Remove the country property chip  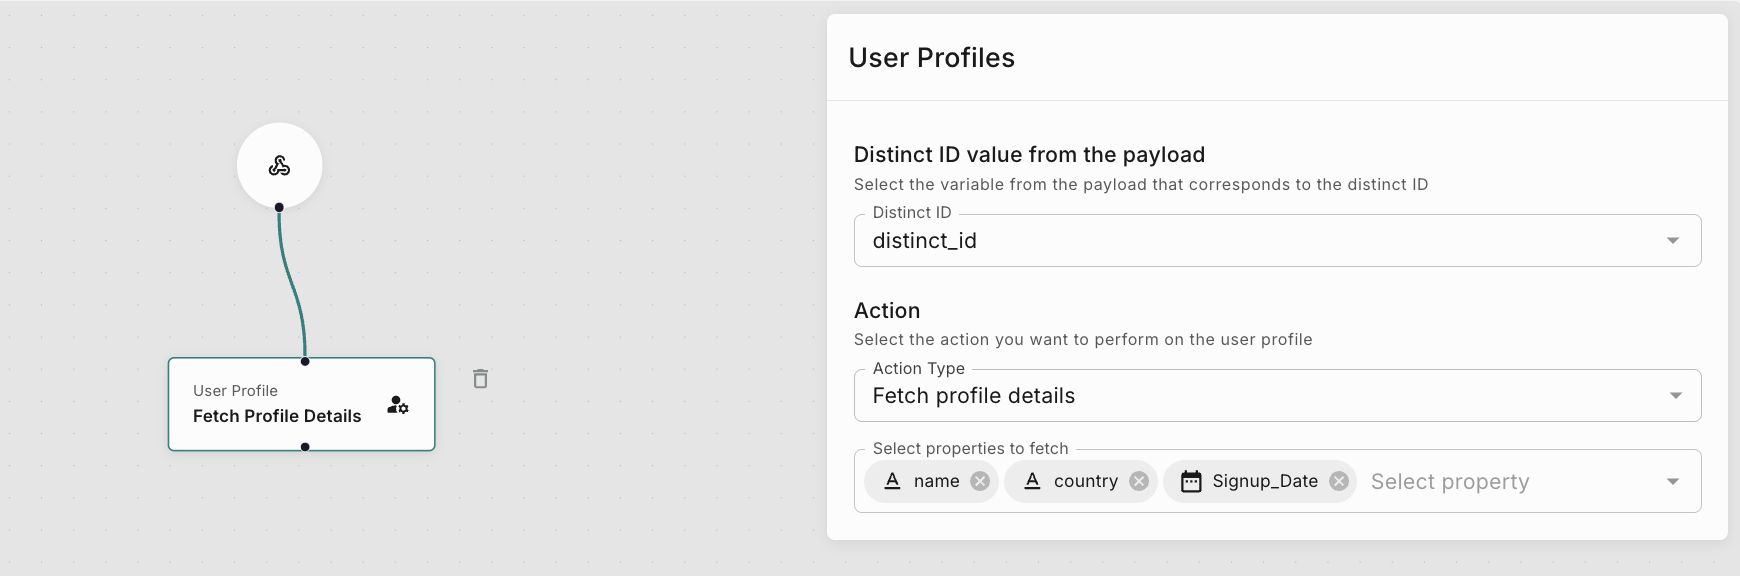1139,481
